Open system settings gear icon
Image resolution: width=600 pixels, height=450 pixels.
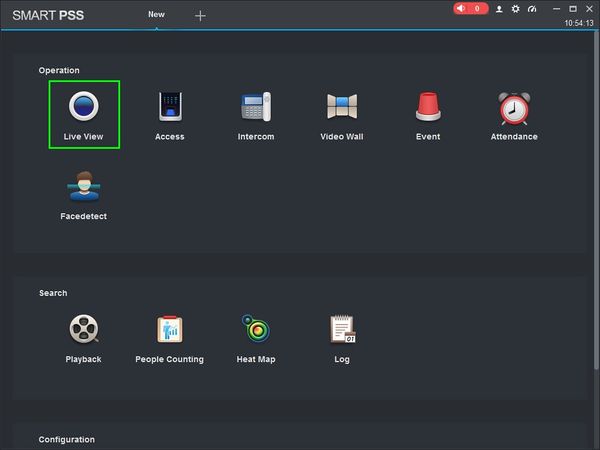pos(515,9)
